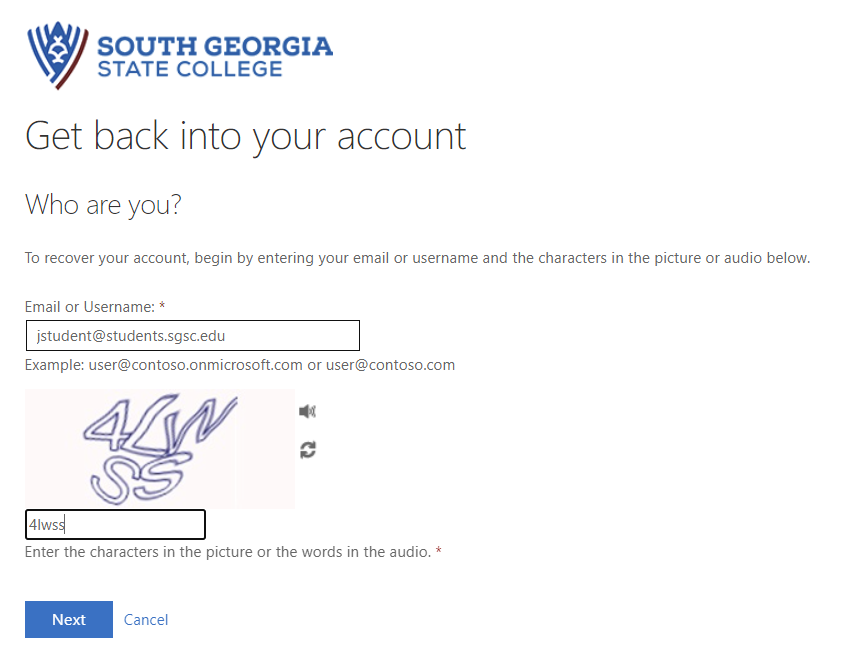851x666 pixels.
Task: Click the "SOUTH GEORGIA" logo text
Action: [x=215, y=46]
